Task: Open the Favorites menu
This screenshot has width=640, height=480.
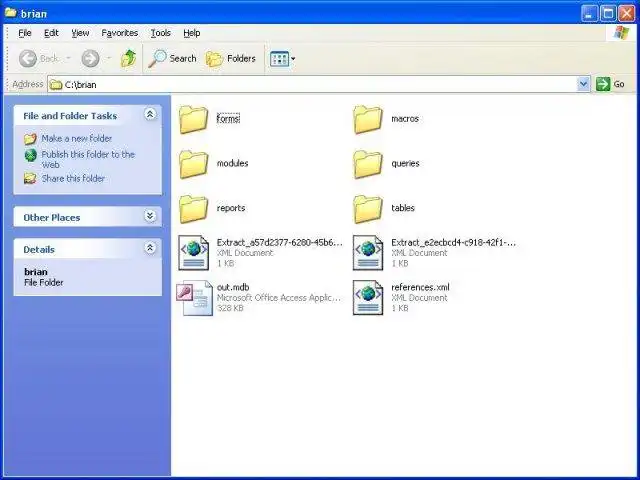Action: tap(120, 33)
